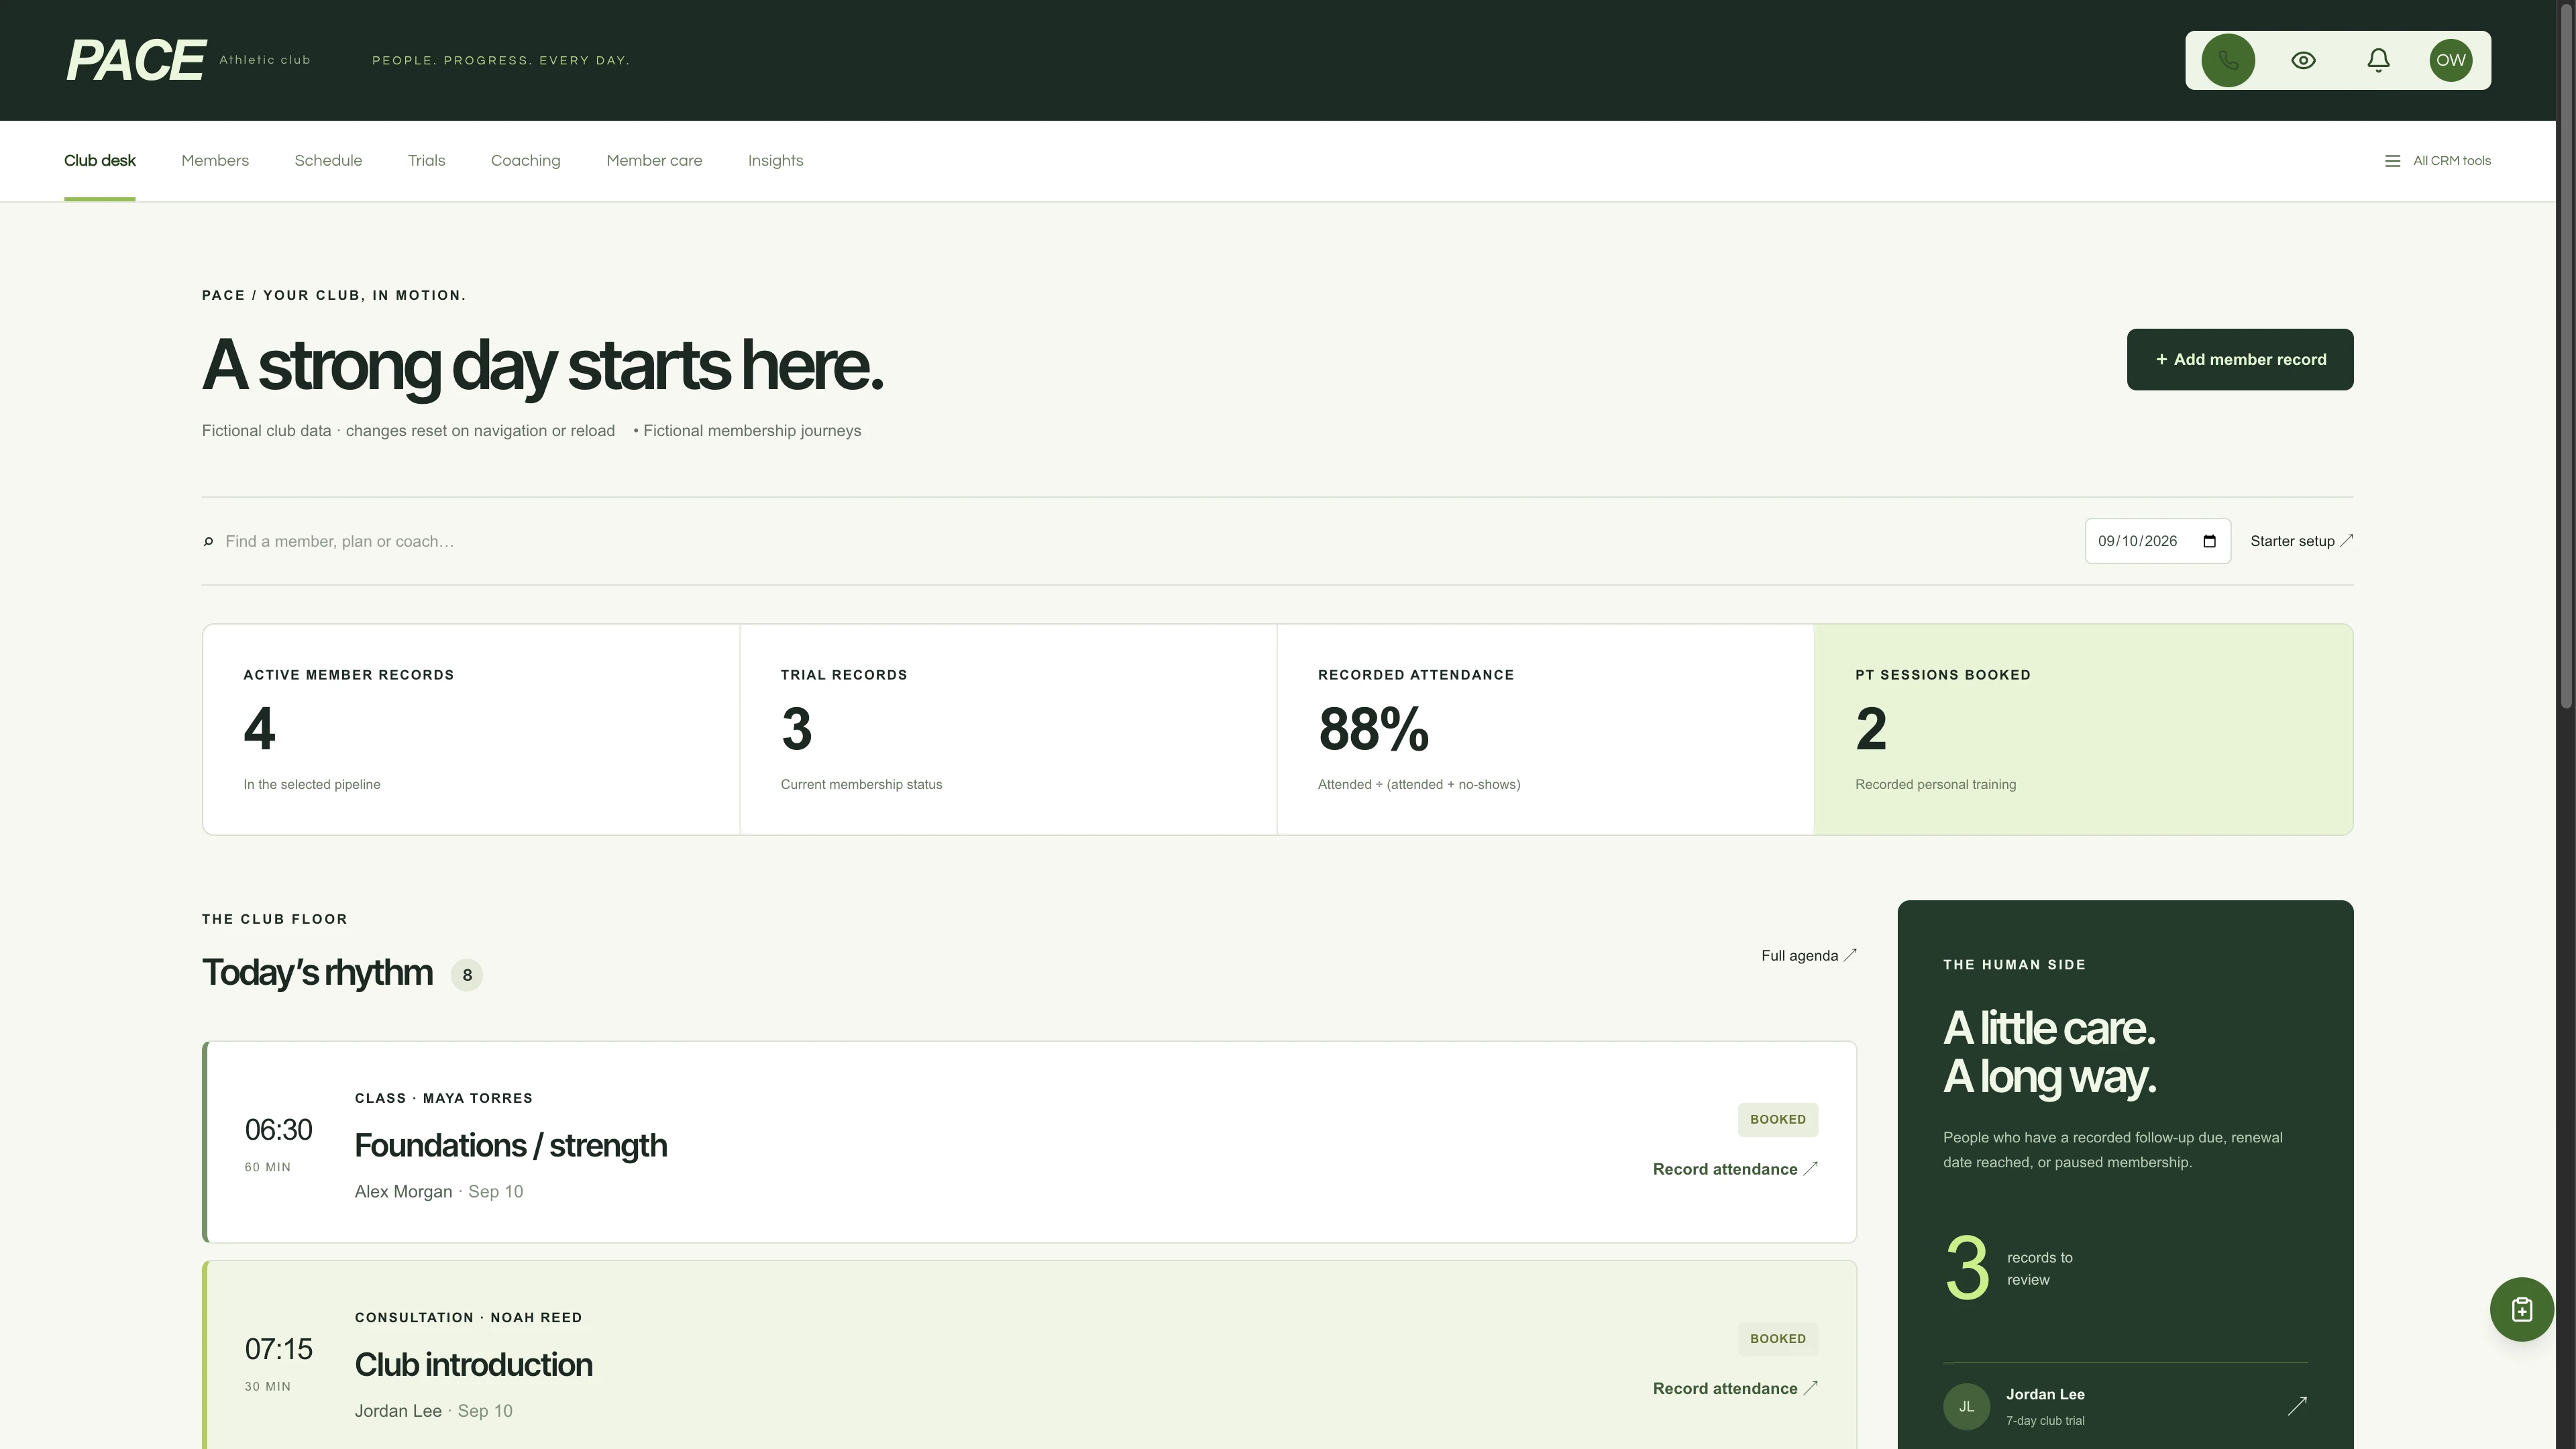Click the 09/10/2026 date field

(x=2157, y=541)
